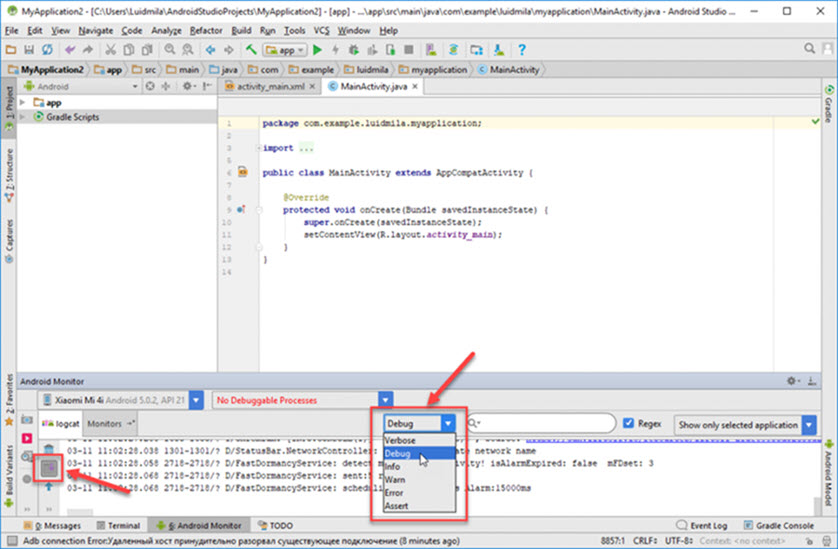Clear logcat with the trash can icon
Image resolution: width=838 pixels, height=549 pixels.
49,448
